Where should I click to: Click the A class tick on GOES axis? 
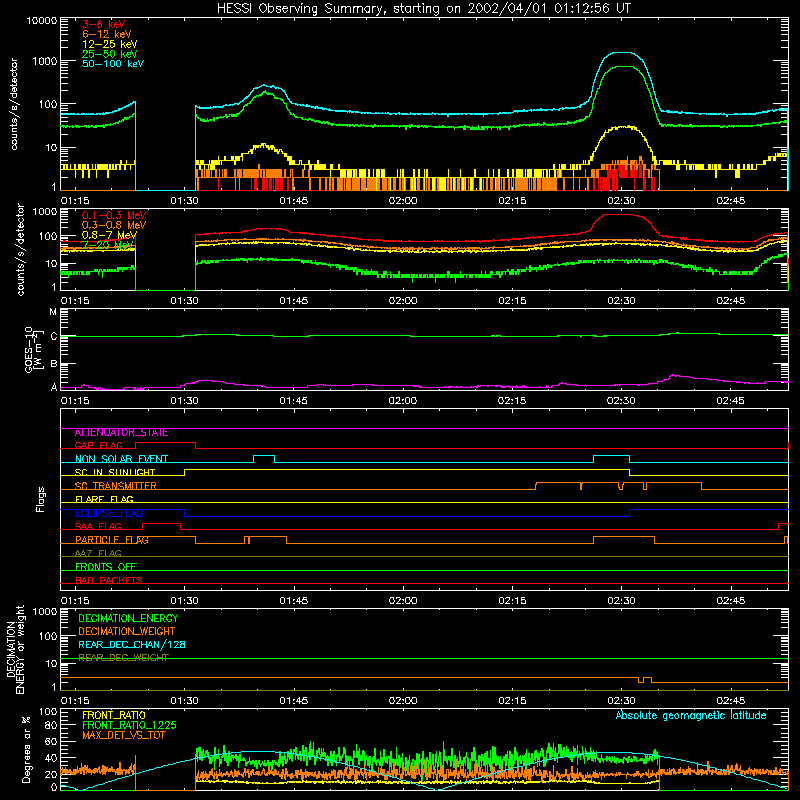coord(54,387)
